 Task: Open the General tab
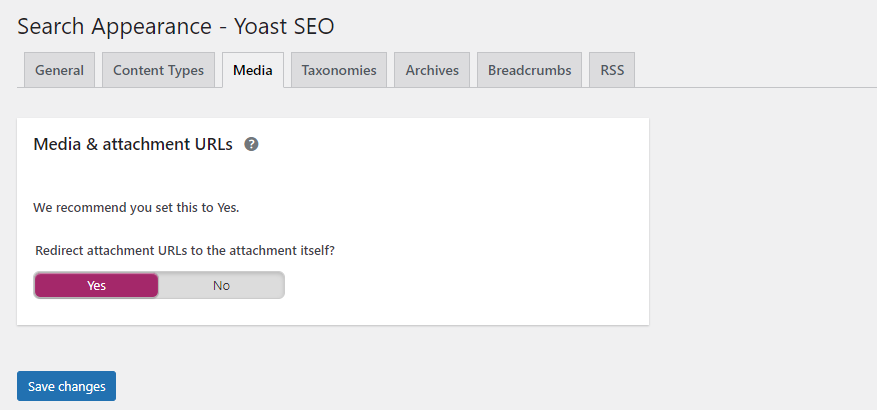(59, 70)
